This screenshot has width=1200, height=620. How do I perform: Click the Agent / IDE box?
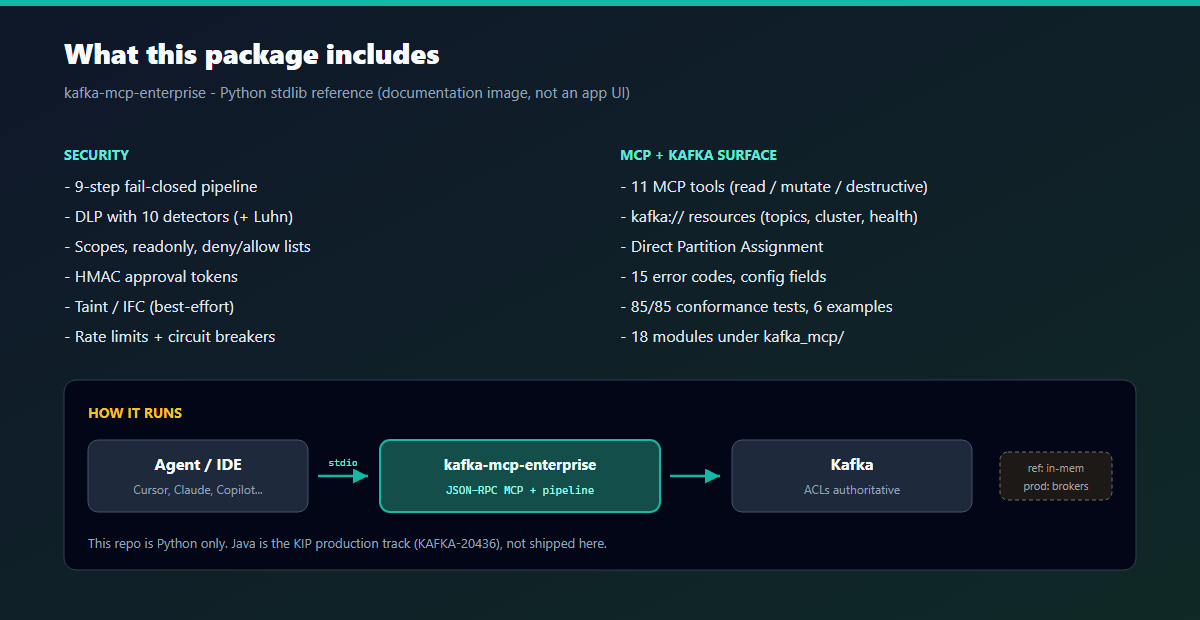tap(198, 476)
